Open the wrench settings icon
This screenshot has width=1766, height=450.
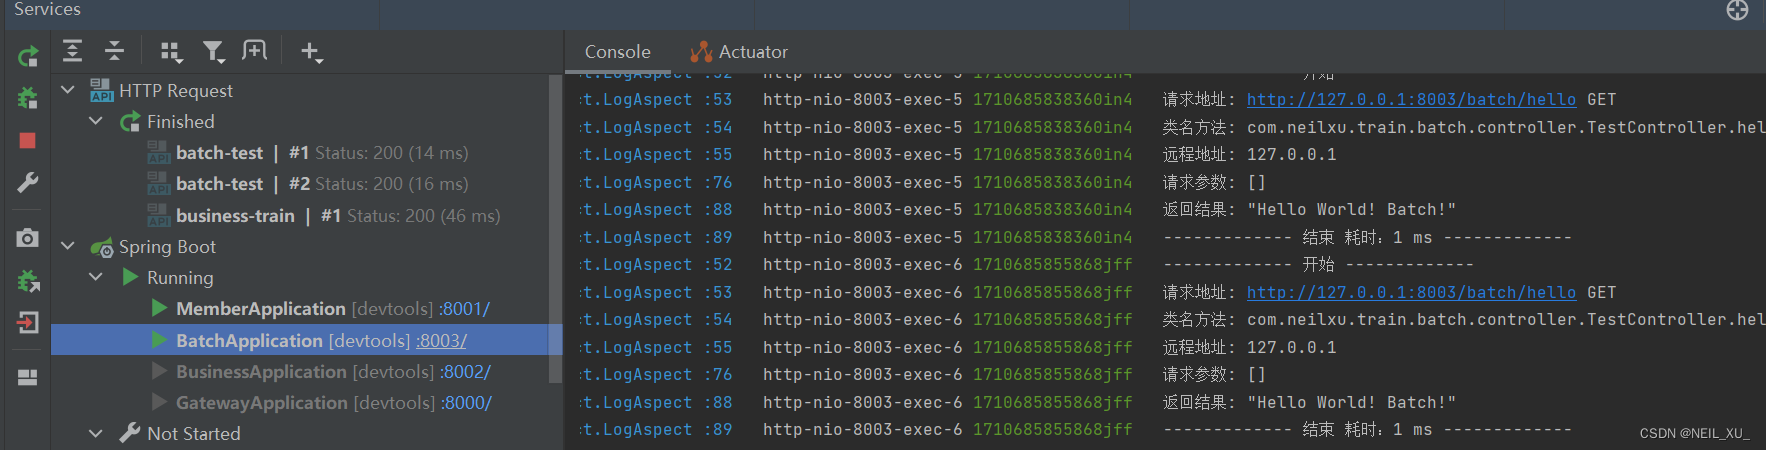[x=28, y=183]
